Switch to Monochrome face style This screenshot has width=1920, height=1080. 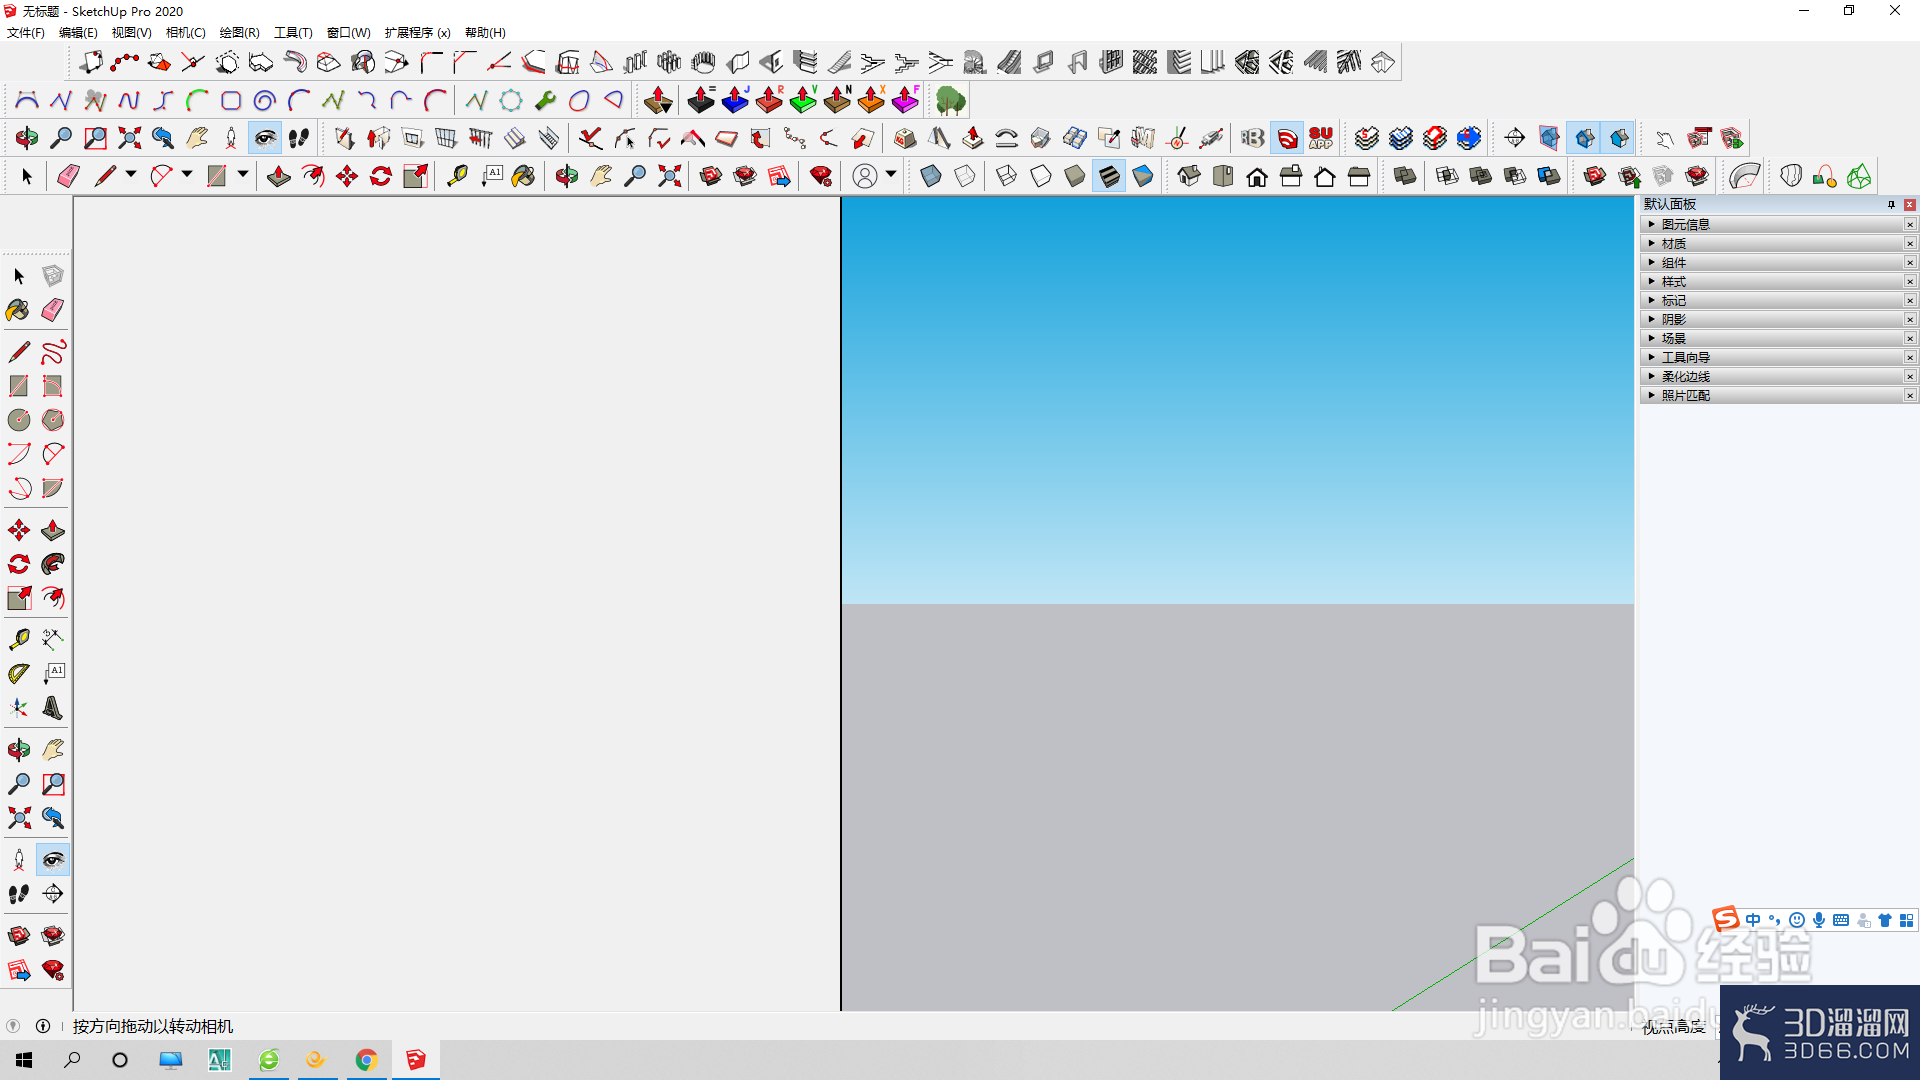(1143, 177)
